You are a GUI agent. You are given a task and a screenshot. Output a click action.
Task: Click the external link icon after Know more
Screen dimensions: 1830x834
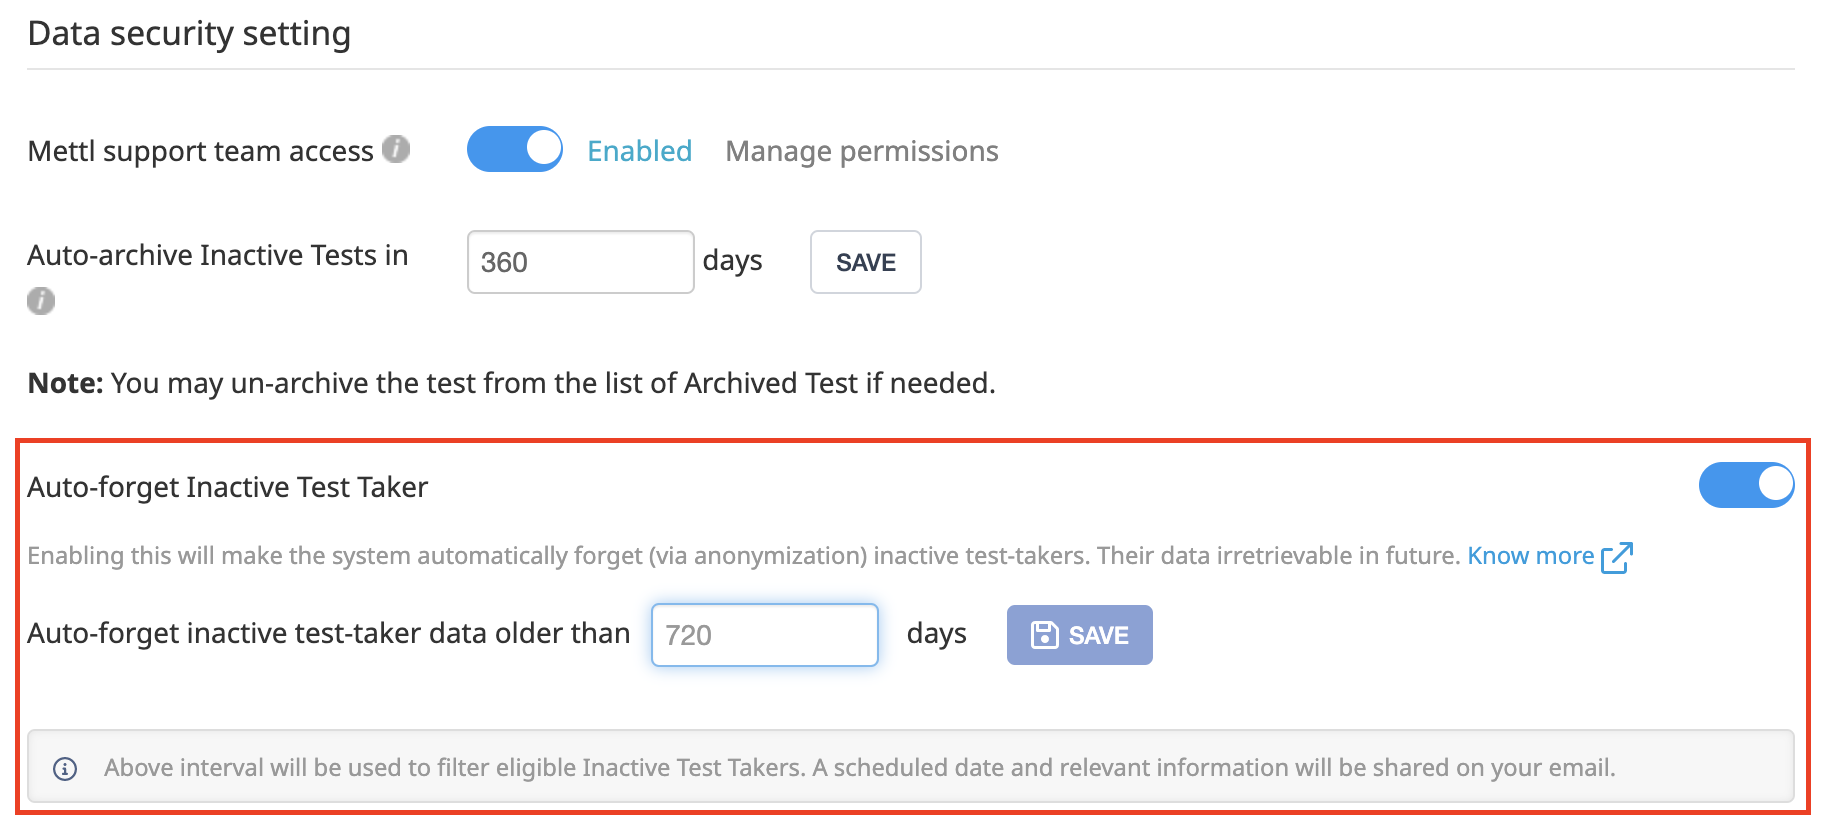(x=1617, y=557)
